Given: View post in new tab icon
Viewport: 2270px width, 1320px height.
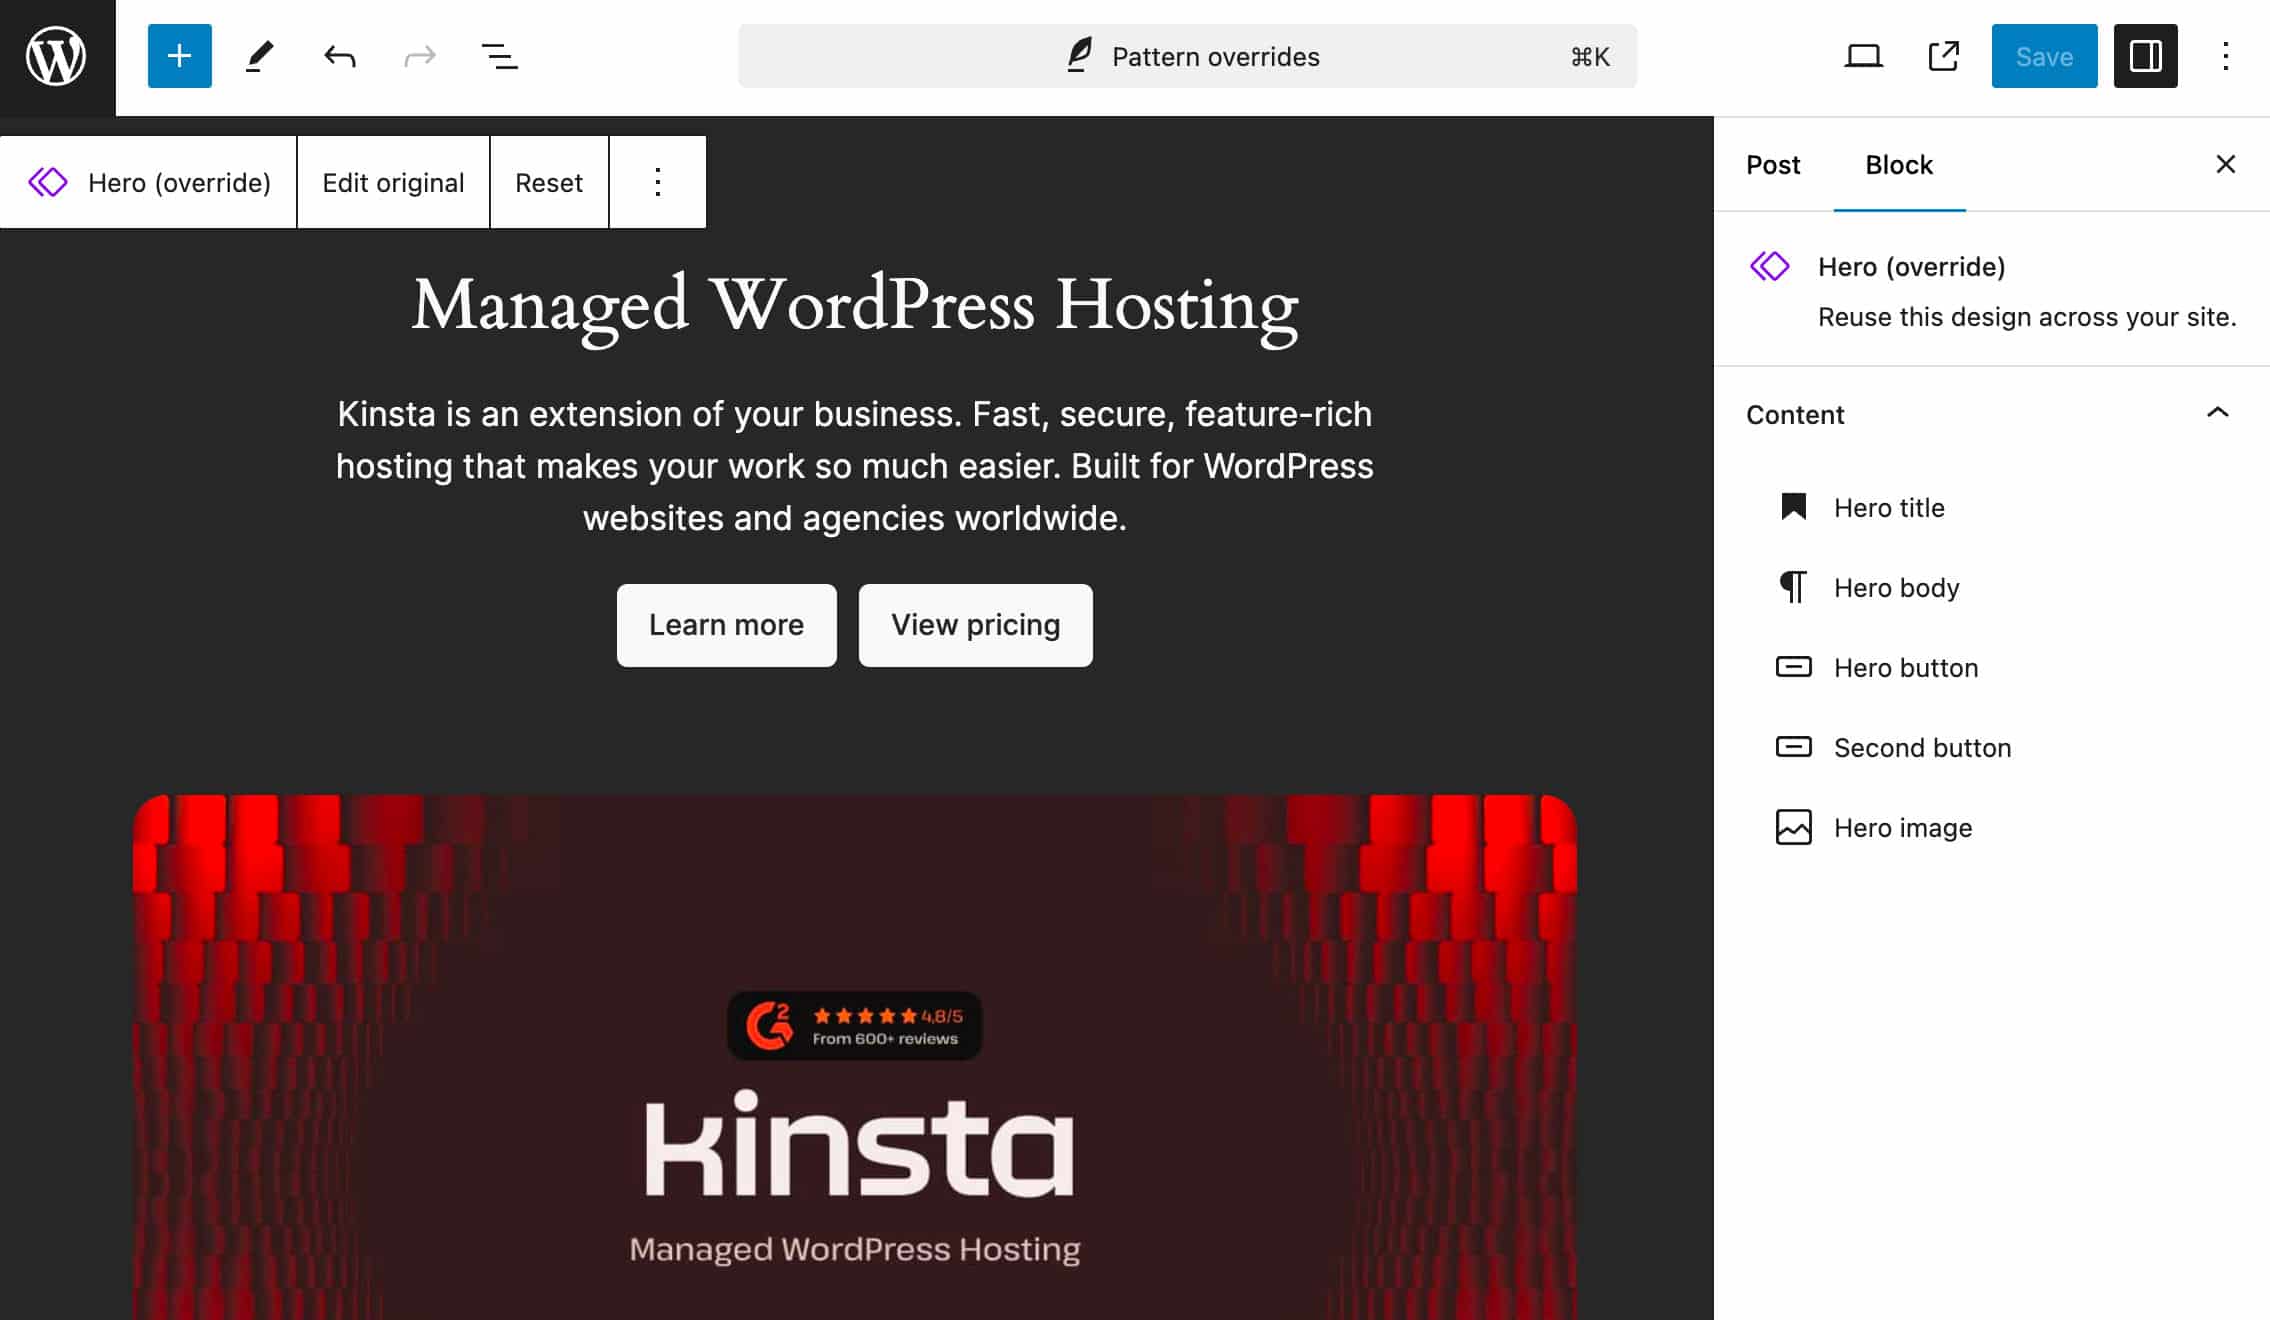Looking at the screenshot, I should click(1943, 56).
